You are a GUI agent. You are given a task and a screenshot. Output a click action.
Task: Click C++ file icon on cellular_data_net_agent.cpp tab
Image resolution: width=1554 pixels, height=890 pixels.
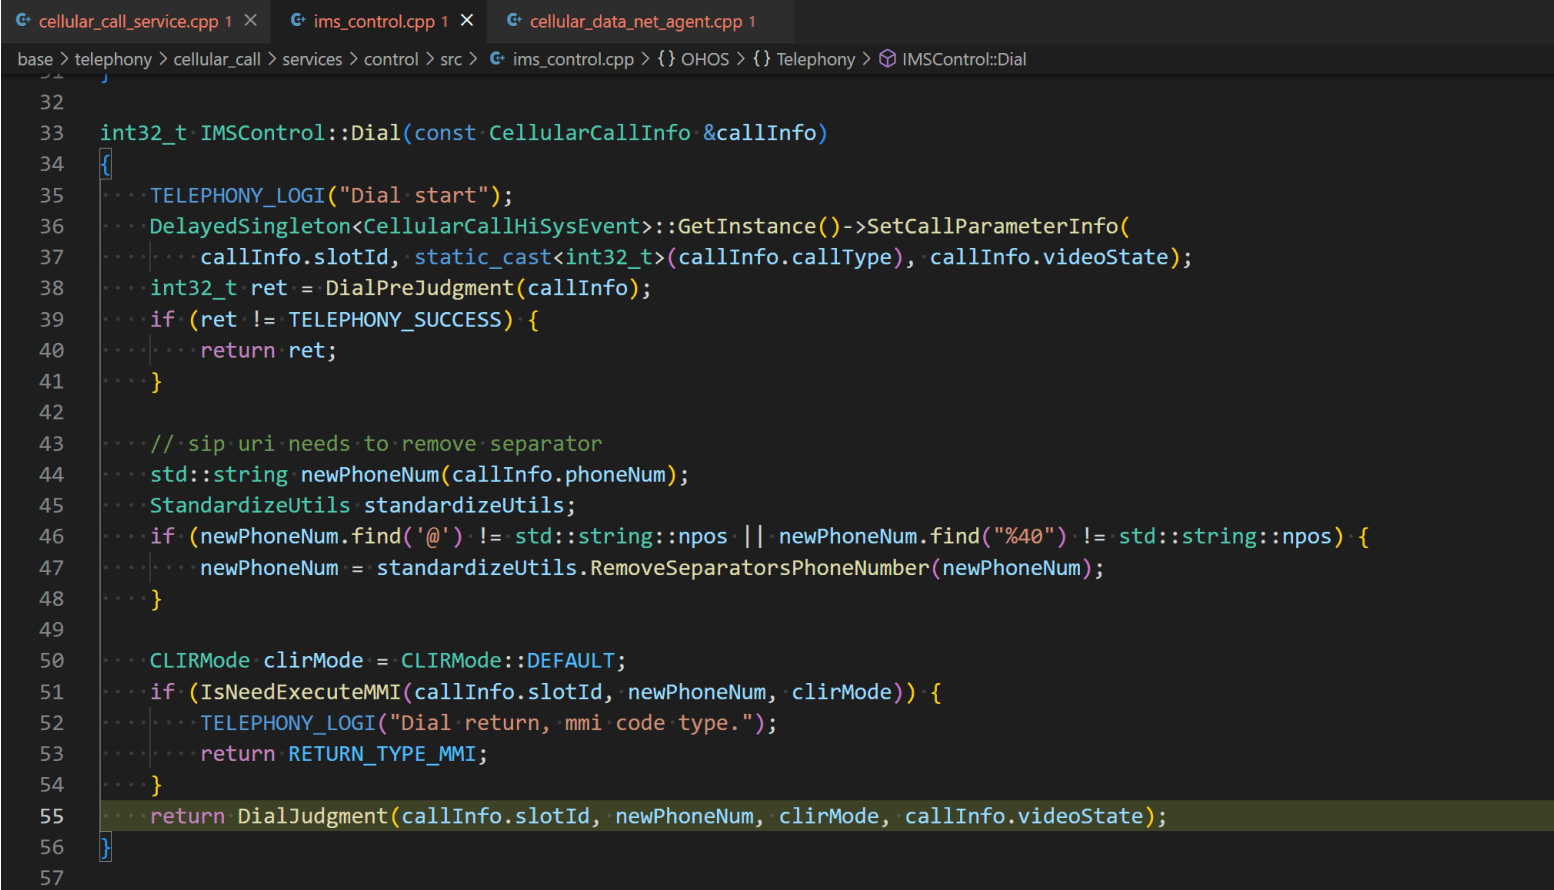click(514, 20)
